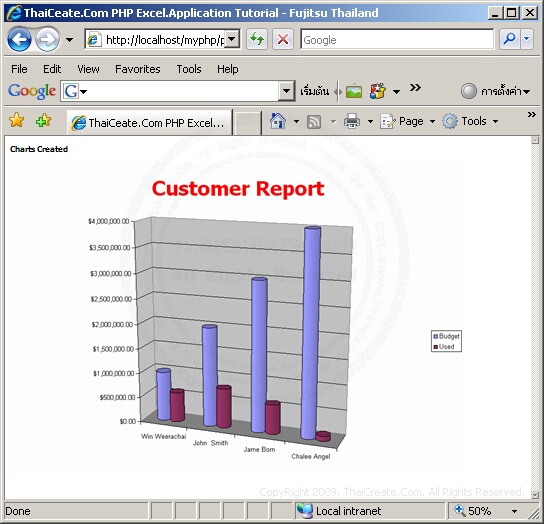The width and height of the screenshot is (544, 524).
Task: Click the Google toolbar logo
Action: point(32,92)
